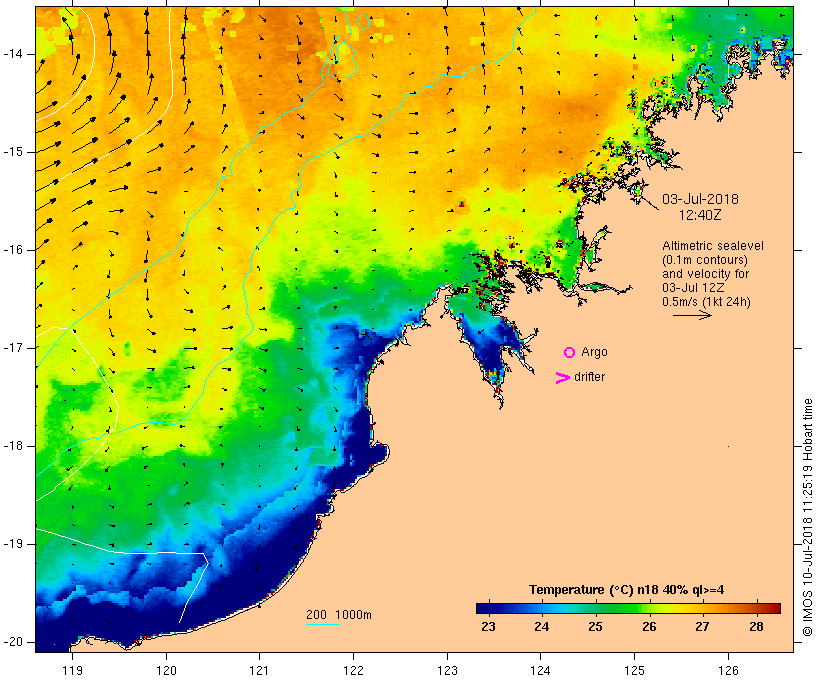
Task: Click longitude axis label 122
Action: (354, 670)
